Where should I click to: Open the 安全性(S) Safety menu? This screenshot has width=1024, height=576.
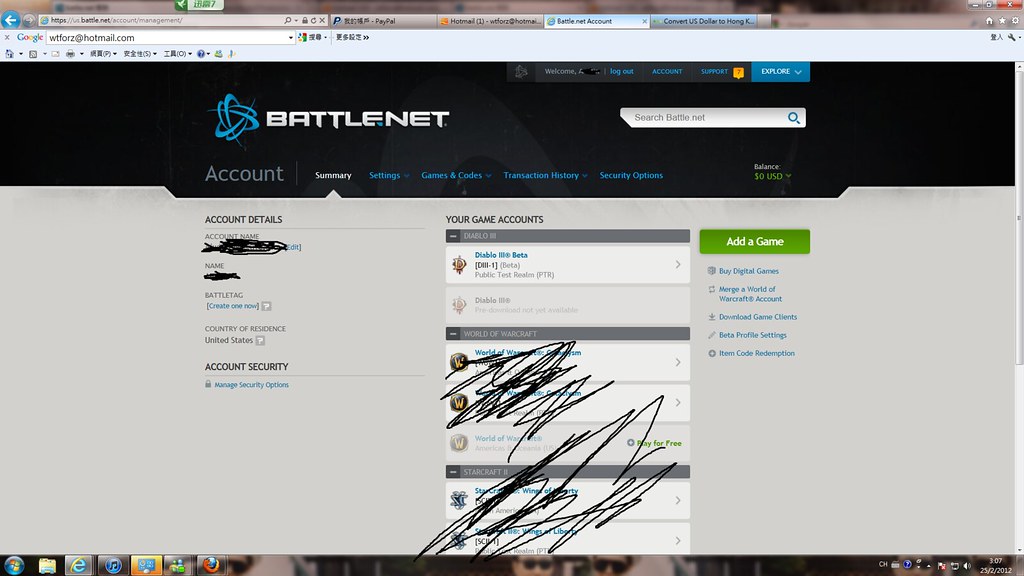pyautogui.click(x=140, y=54)
